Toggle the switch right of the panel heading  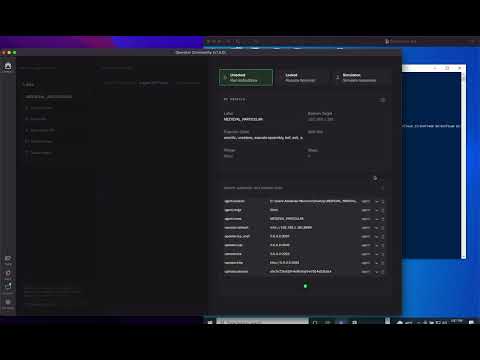pyautogui.click(x=382, y=100)
